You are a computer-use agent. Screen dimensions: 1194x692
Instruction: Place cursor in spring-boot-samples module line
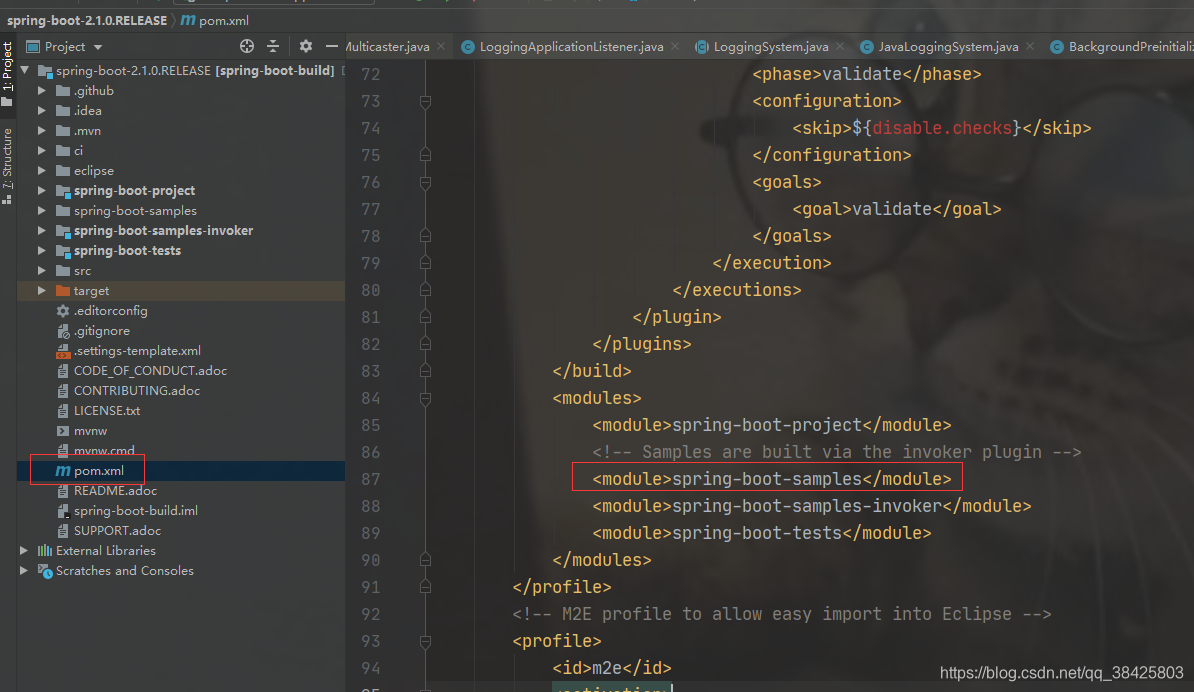click(771, 479)
